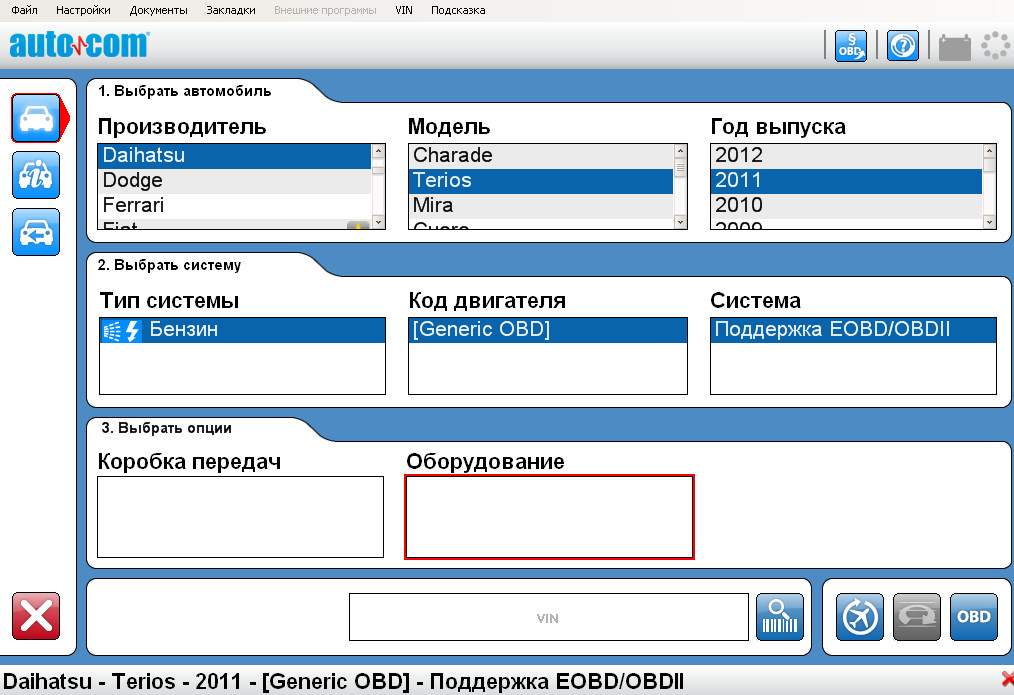The width and height of the screenshot is (1014, 695).
Task: Click the battery status icon
Action: 955,46
